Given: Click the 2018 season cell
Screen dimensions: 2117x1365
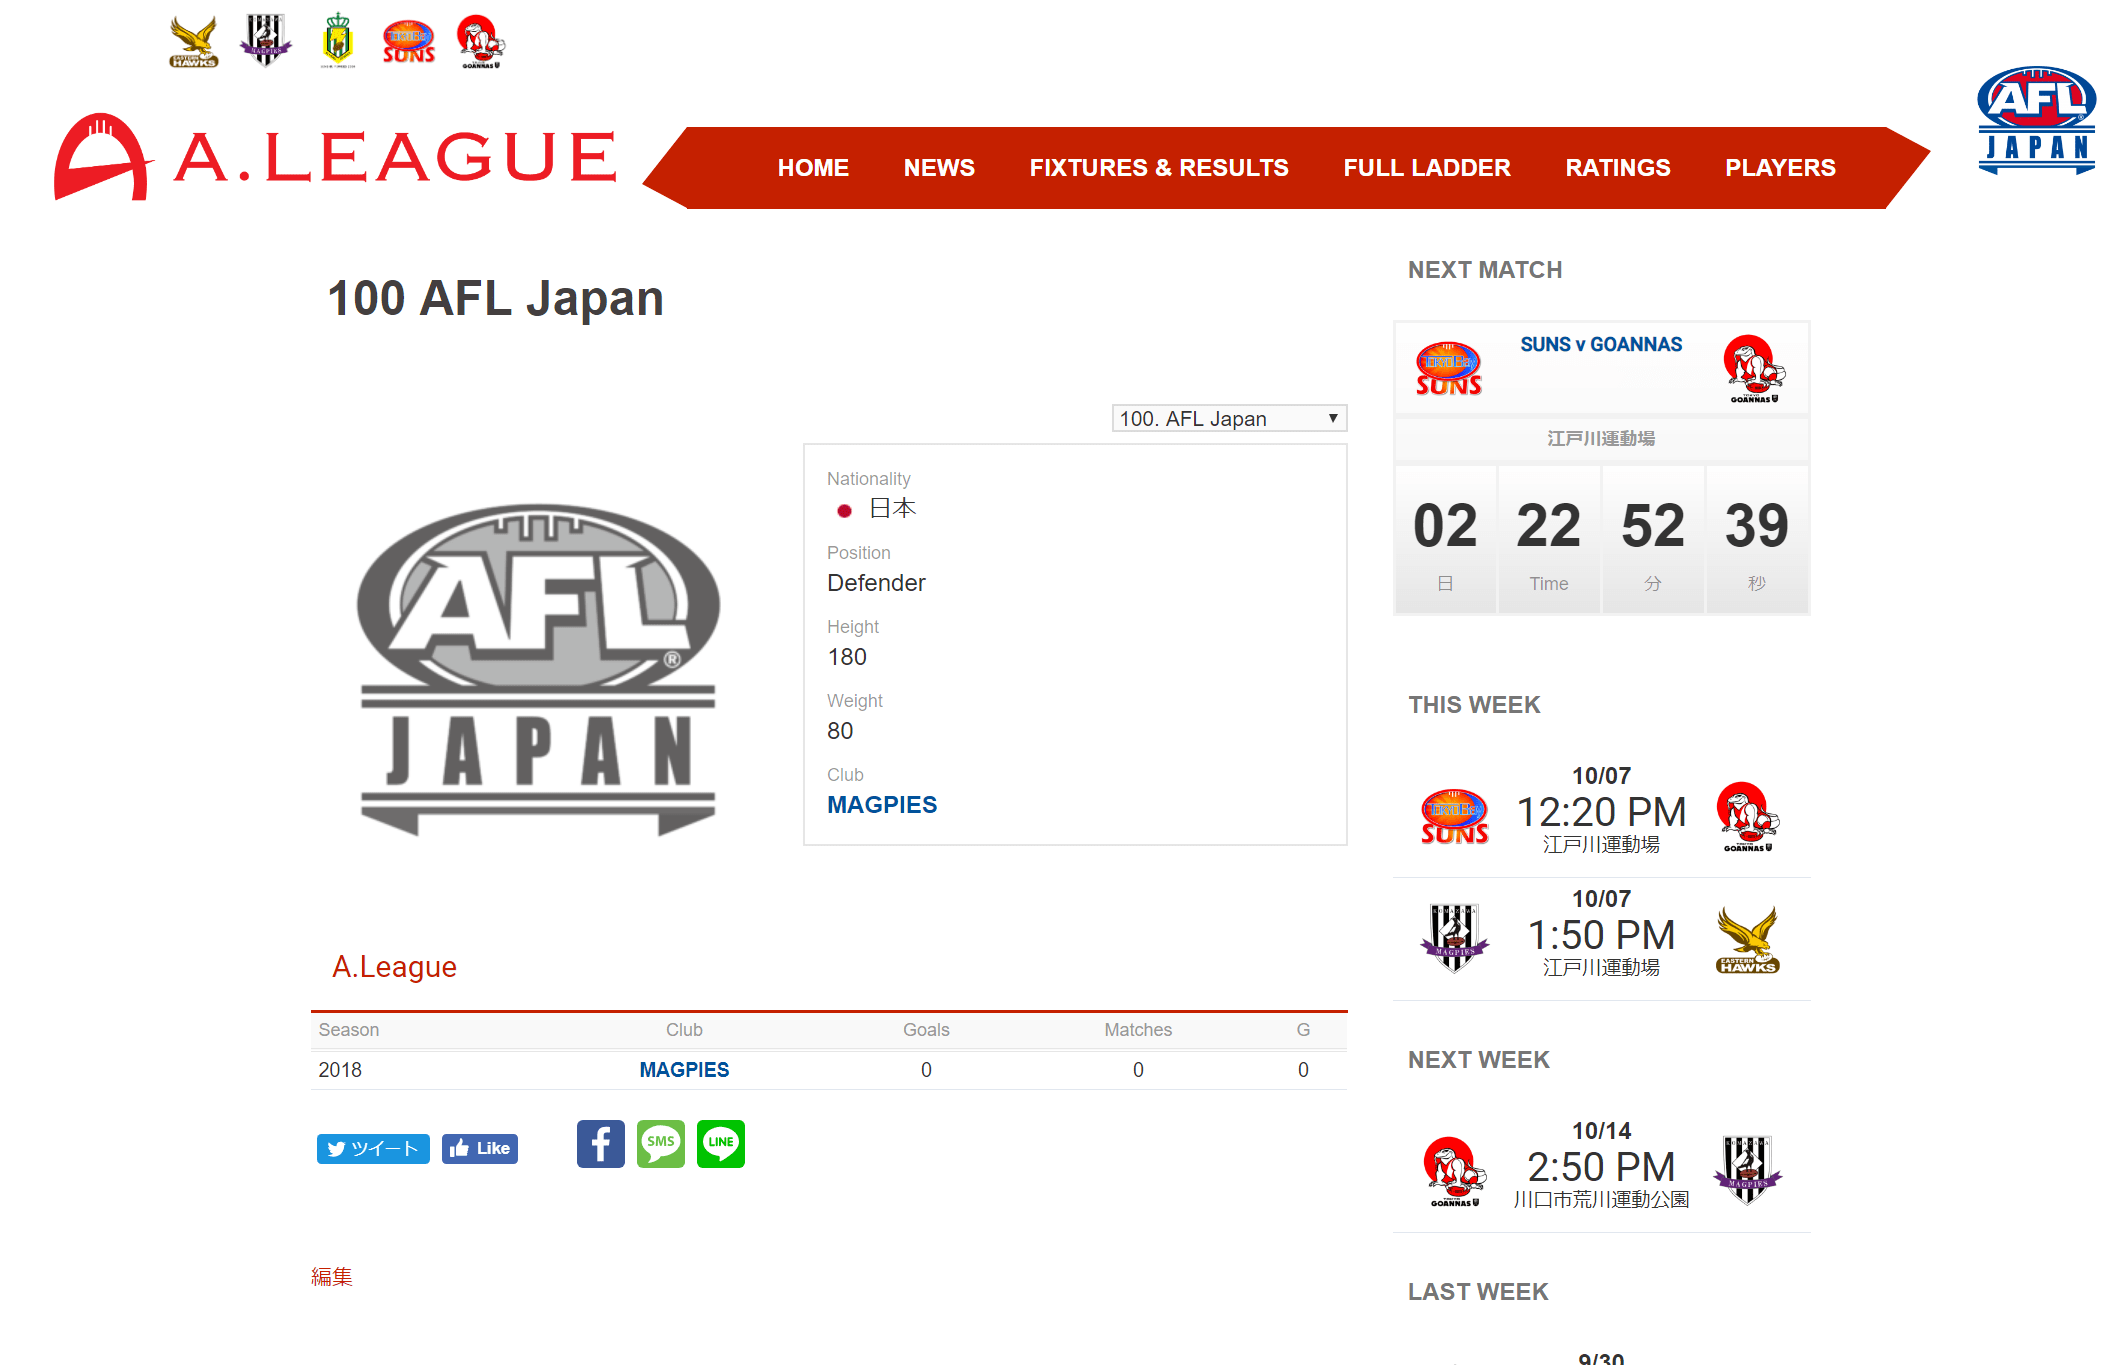Looking at the screenshot, I should [x=340, y=1070].
